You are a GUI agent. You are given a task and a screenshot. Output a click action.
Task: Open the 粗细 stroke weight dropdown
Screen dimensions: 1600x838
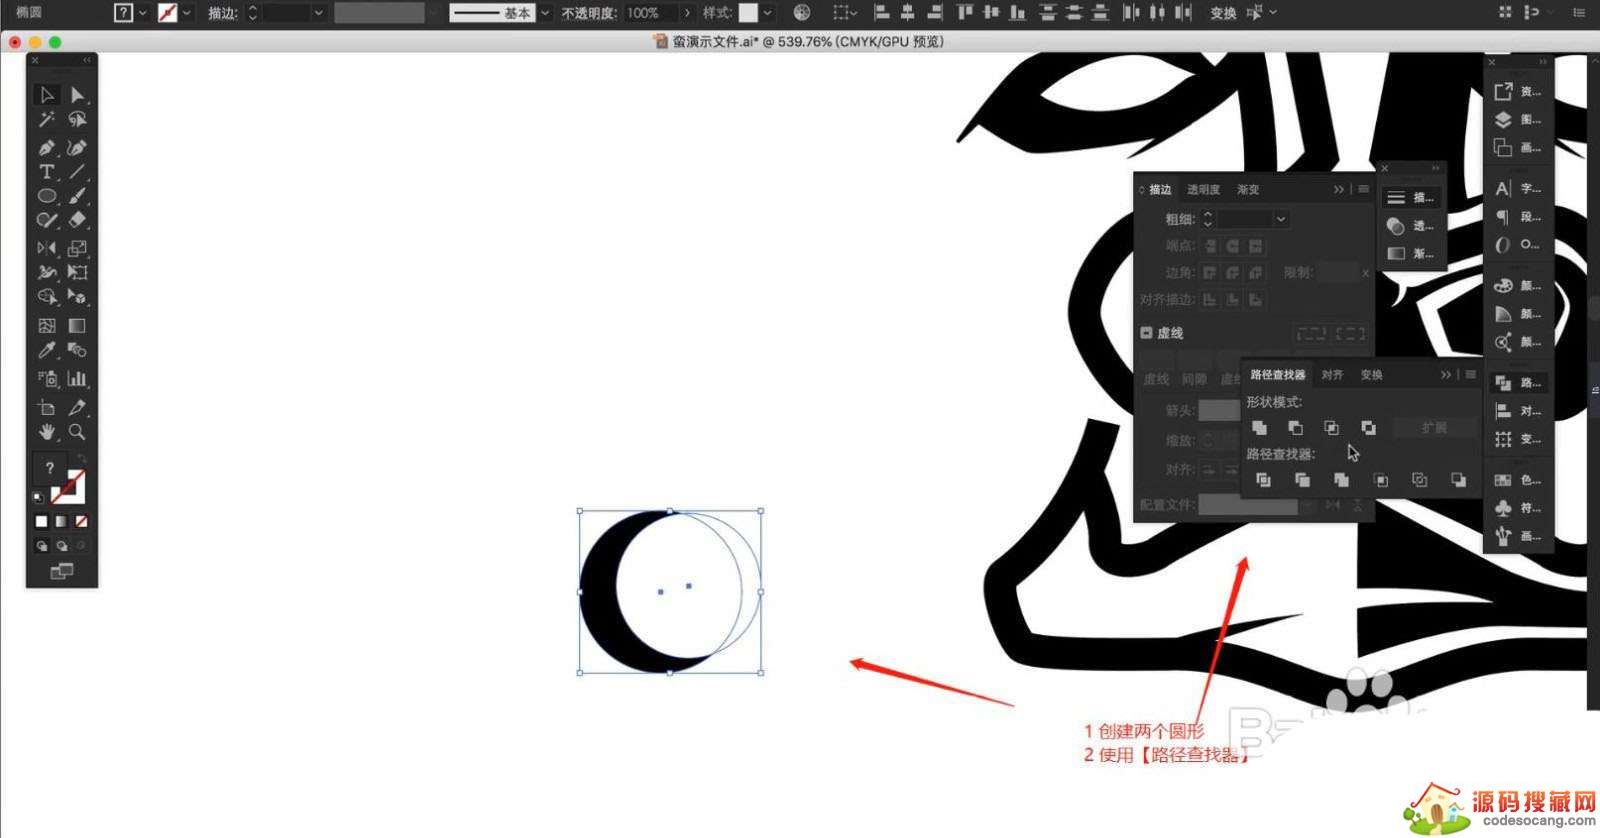click(x=1281, y=219)
